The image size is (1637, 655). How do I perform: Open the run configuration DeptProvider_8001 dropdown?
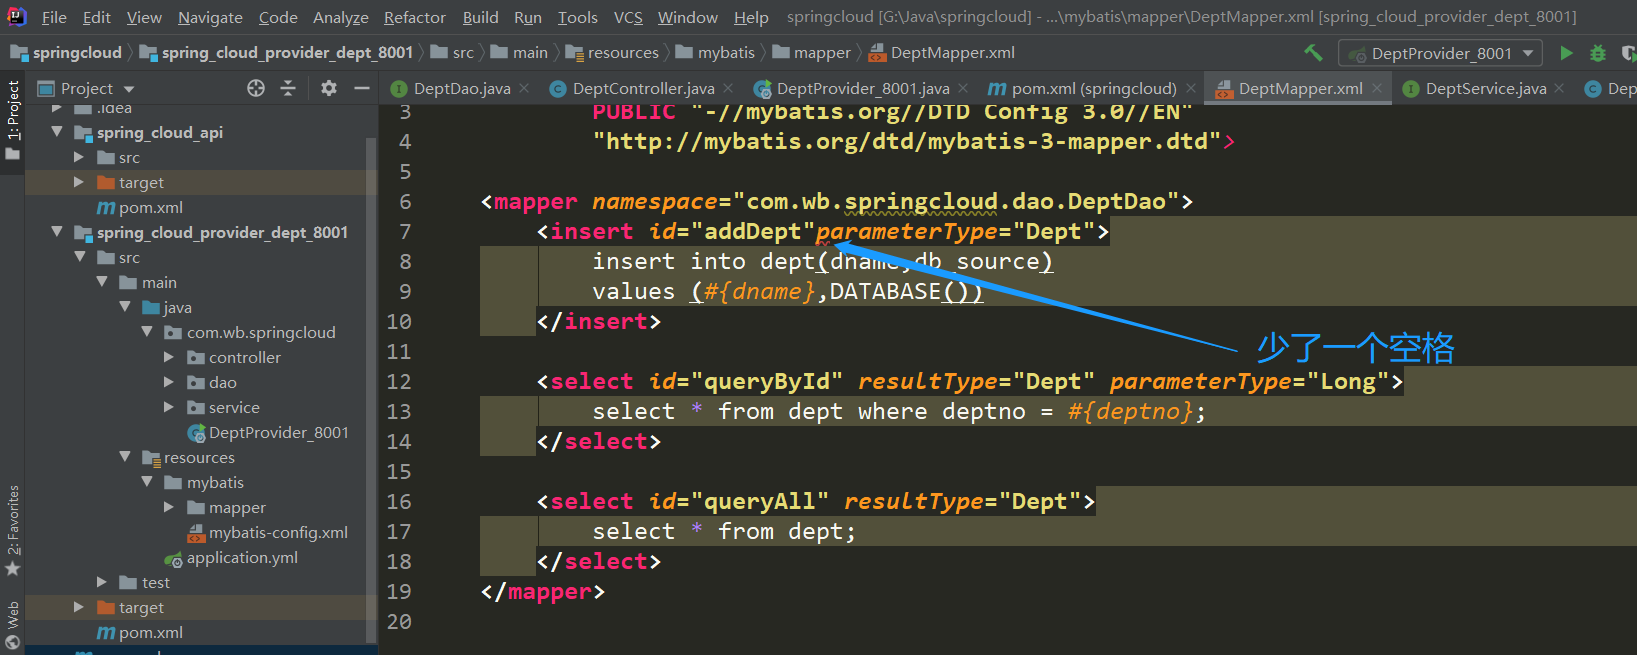(1441, 53)
